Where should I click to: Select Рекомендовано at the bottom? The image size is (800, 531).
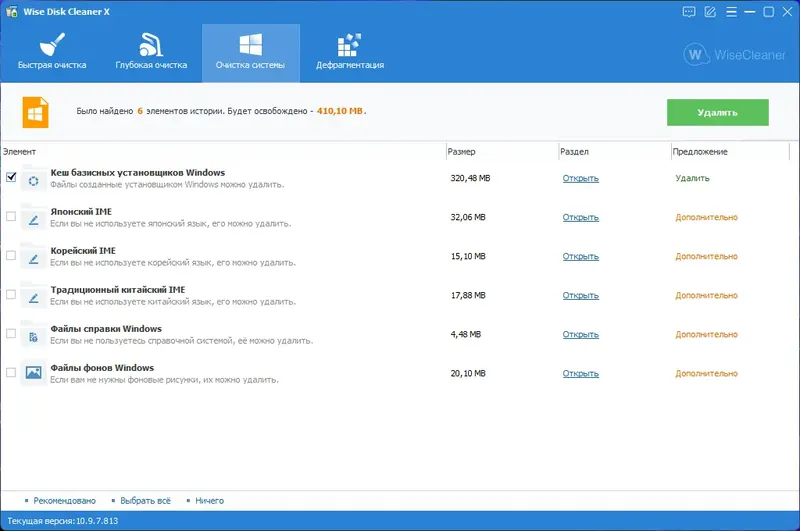(64, 501)
